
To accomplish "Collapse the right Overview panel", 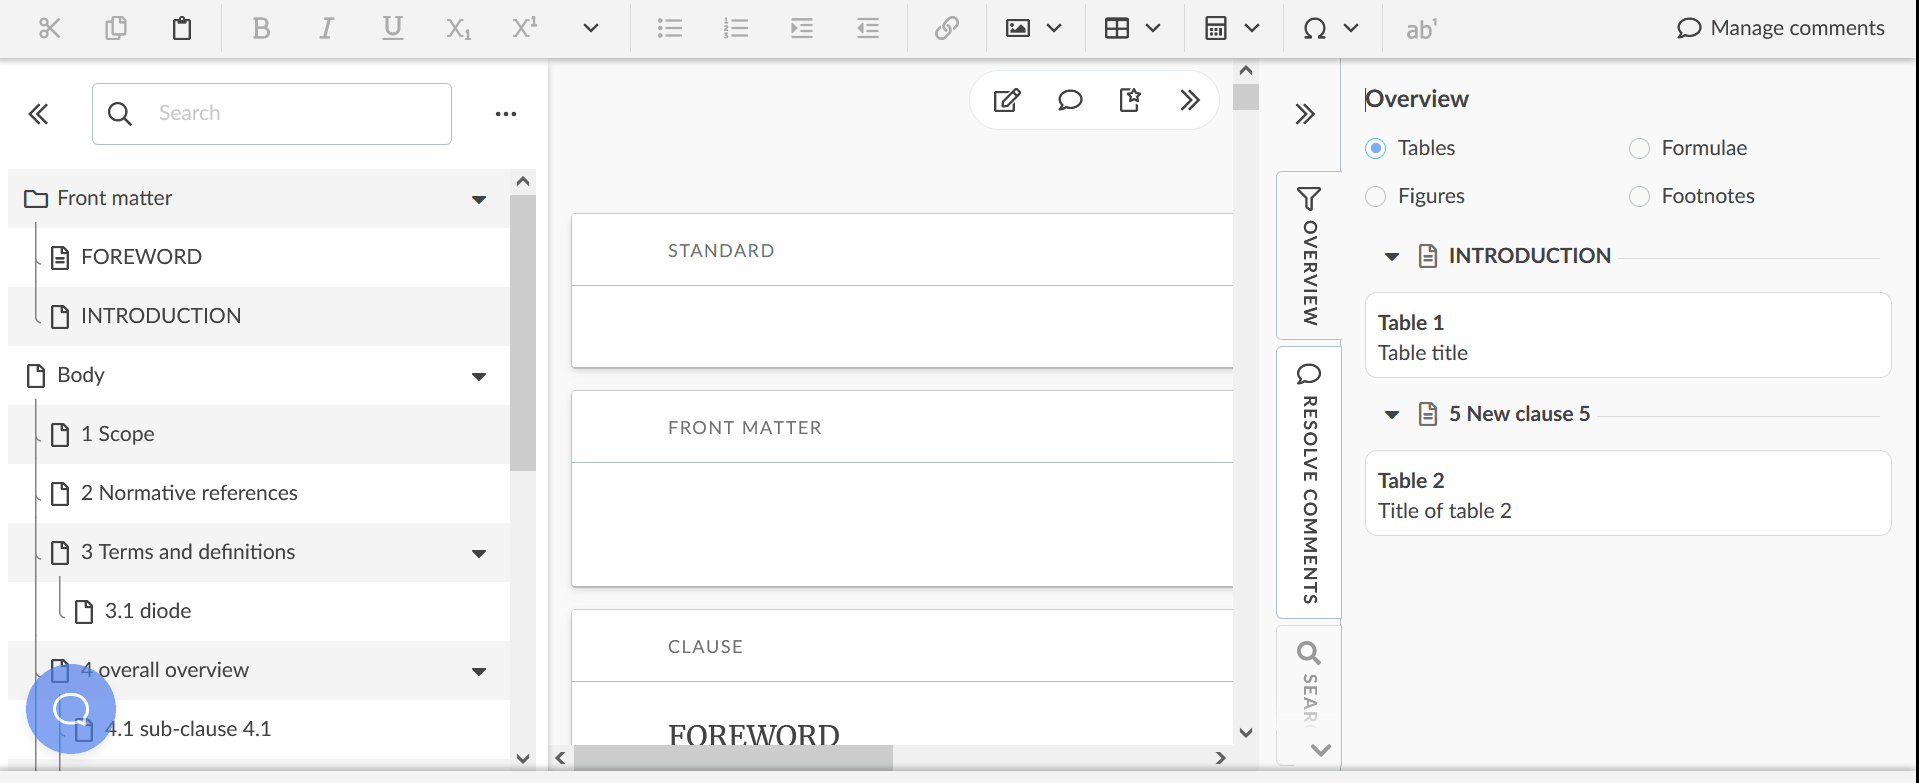I will [1305, 114].
